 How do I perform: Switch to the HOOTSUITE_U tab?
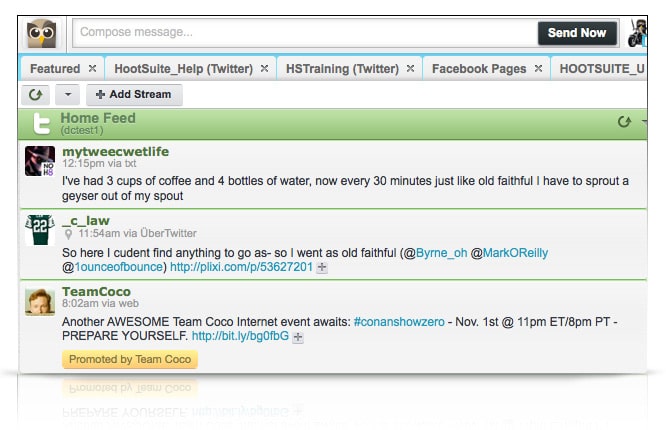(x=601, y=68)
